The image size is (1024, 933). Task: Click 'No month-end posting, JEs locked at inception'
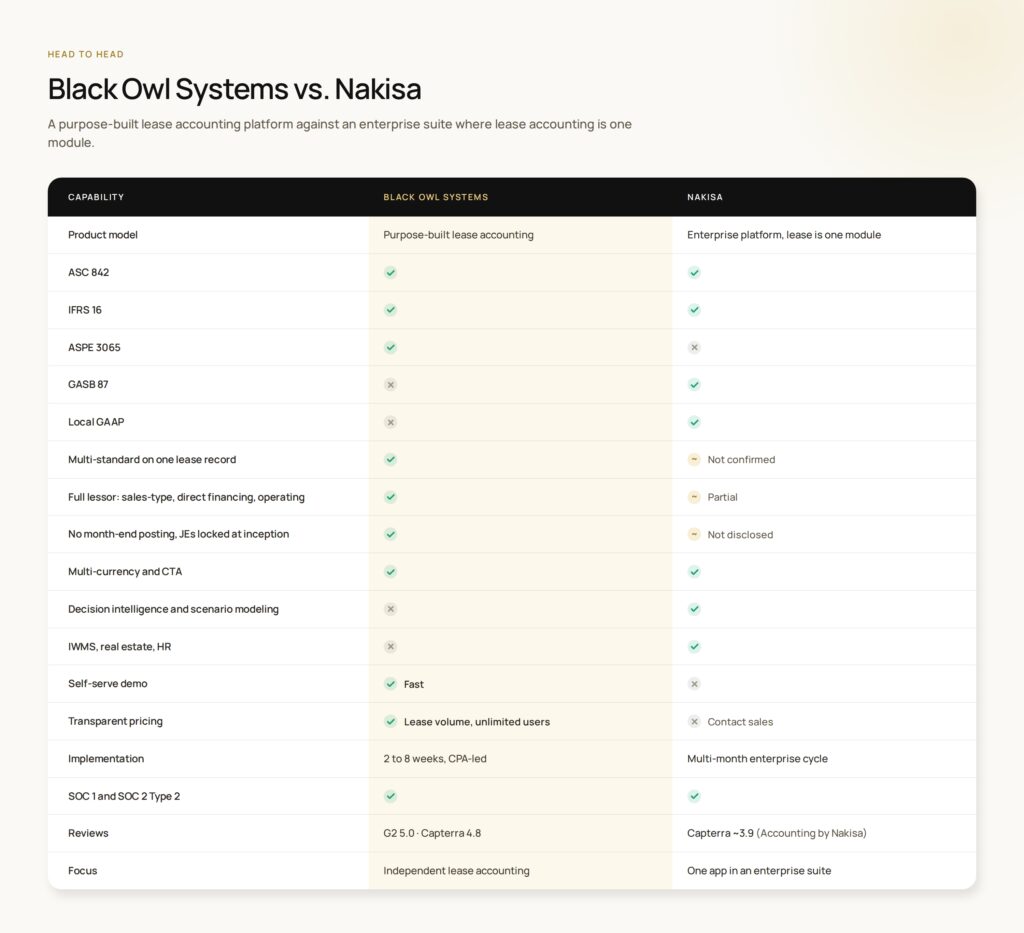pos(178,534)
